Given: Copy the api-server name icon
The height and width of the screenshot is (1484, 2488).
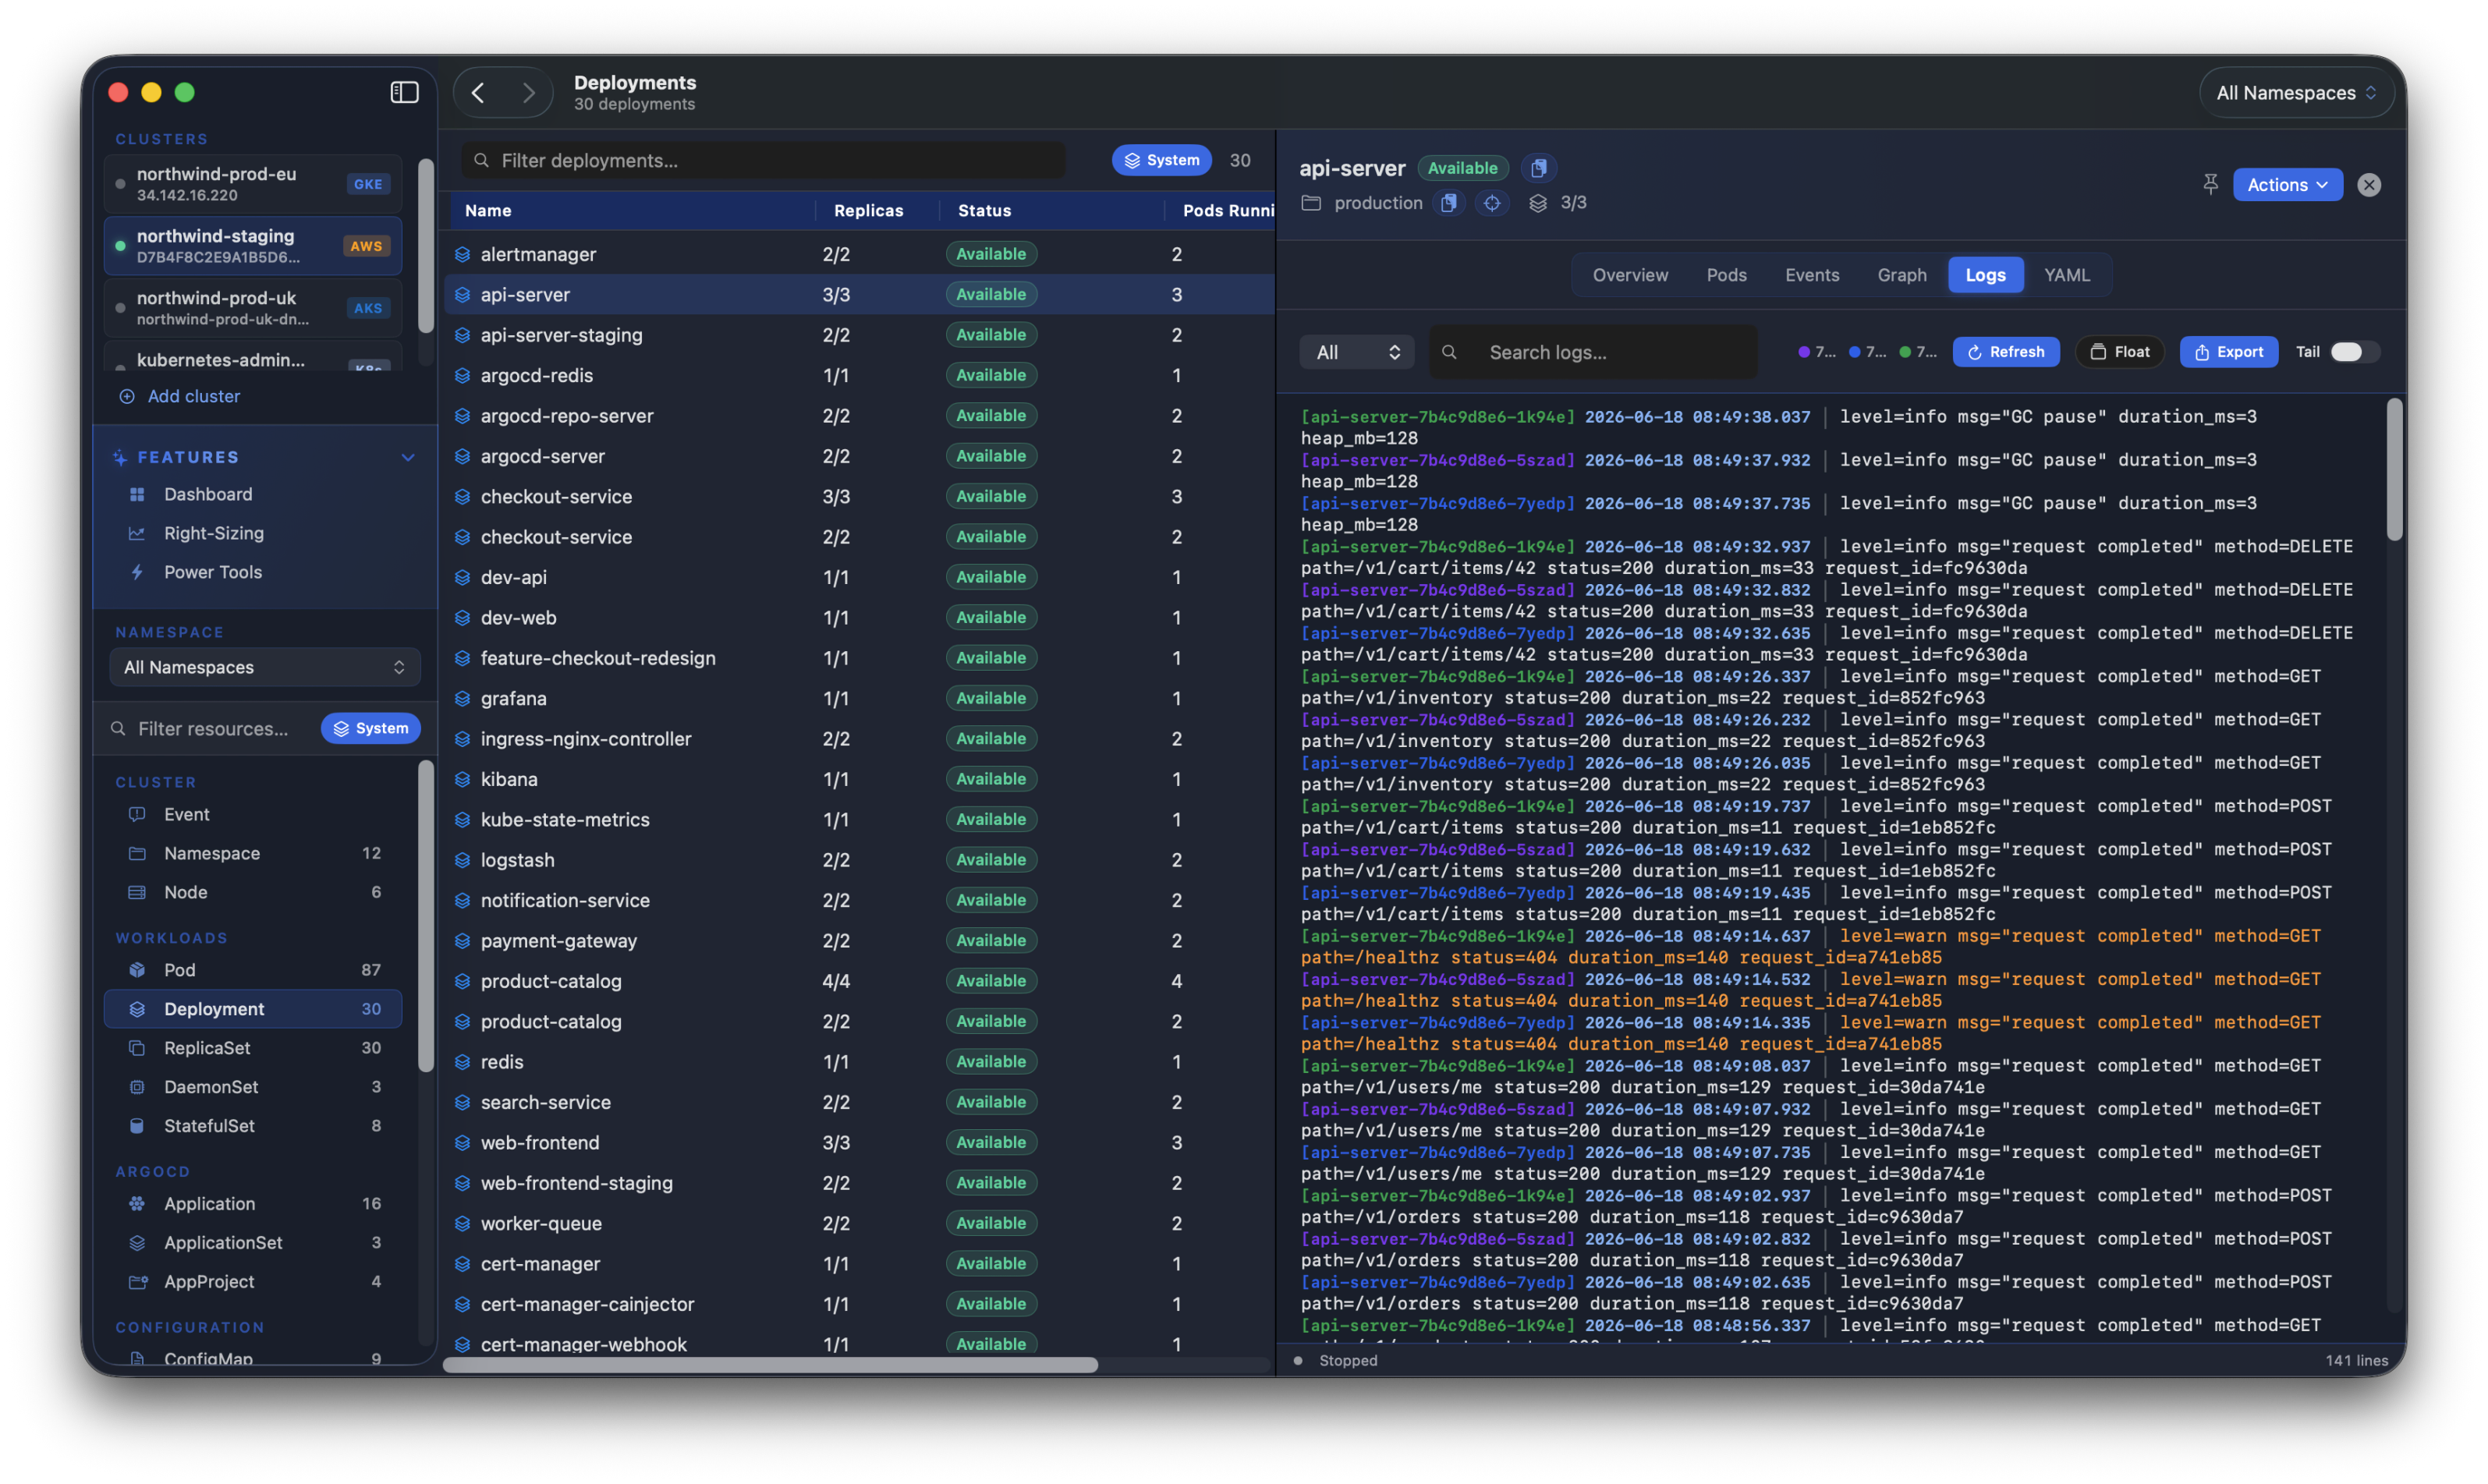Looking at the screenshot, I should [1539, 168].
